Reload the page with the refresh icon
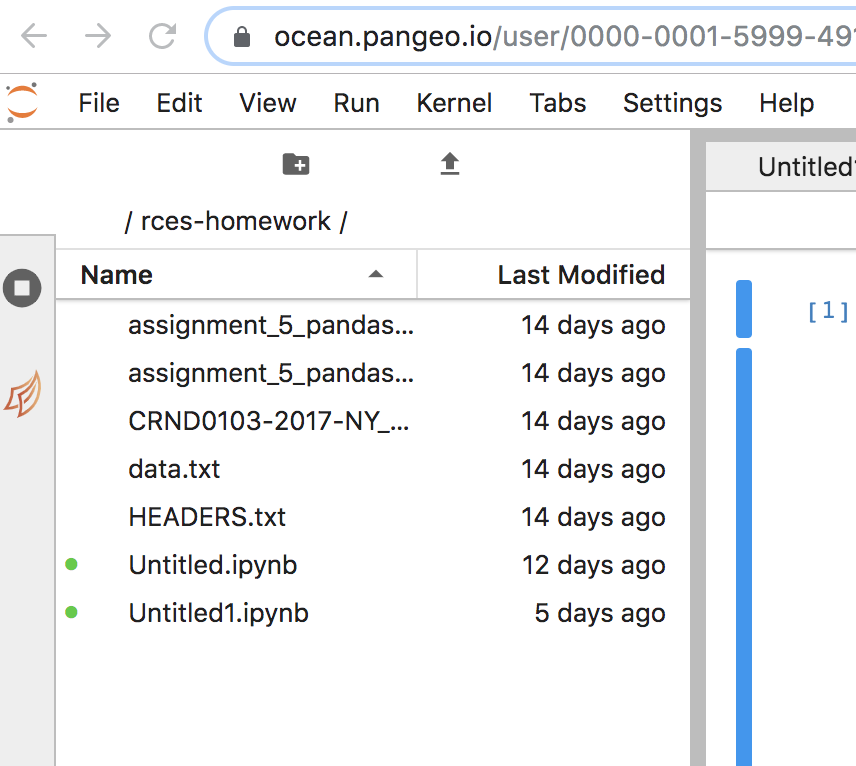 [162, 32]
